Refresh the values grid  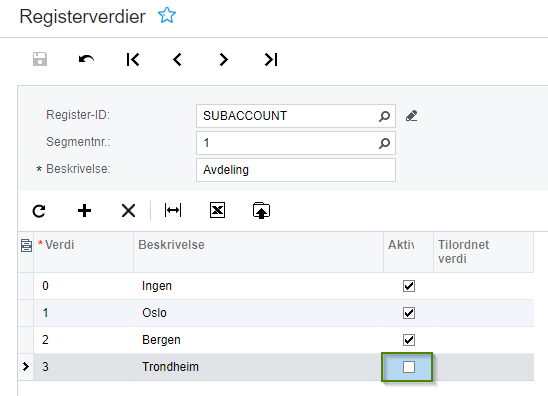(39, 211)
